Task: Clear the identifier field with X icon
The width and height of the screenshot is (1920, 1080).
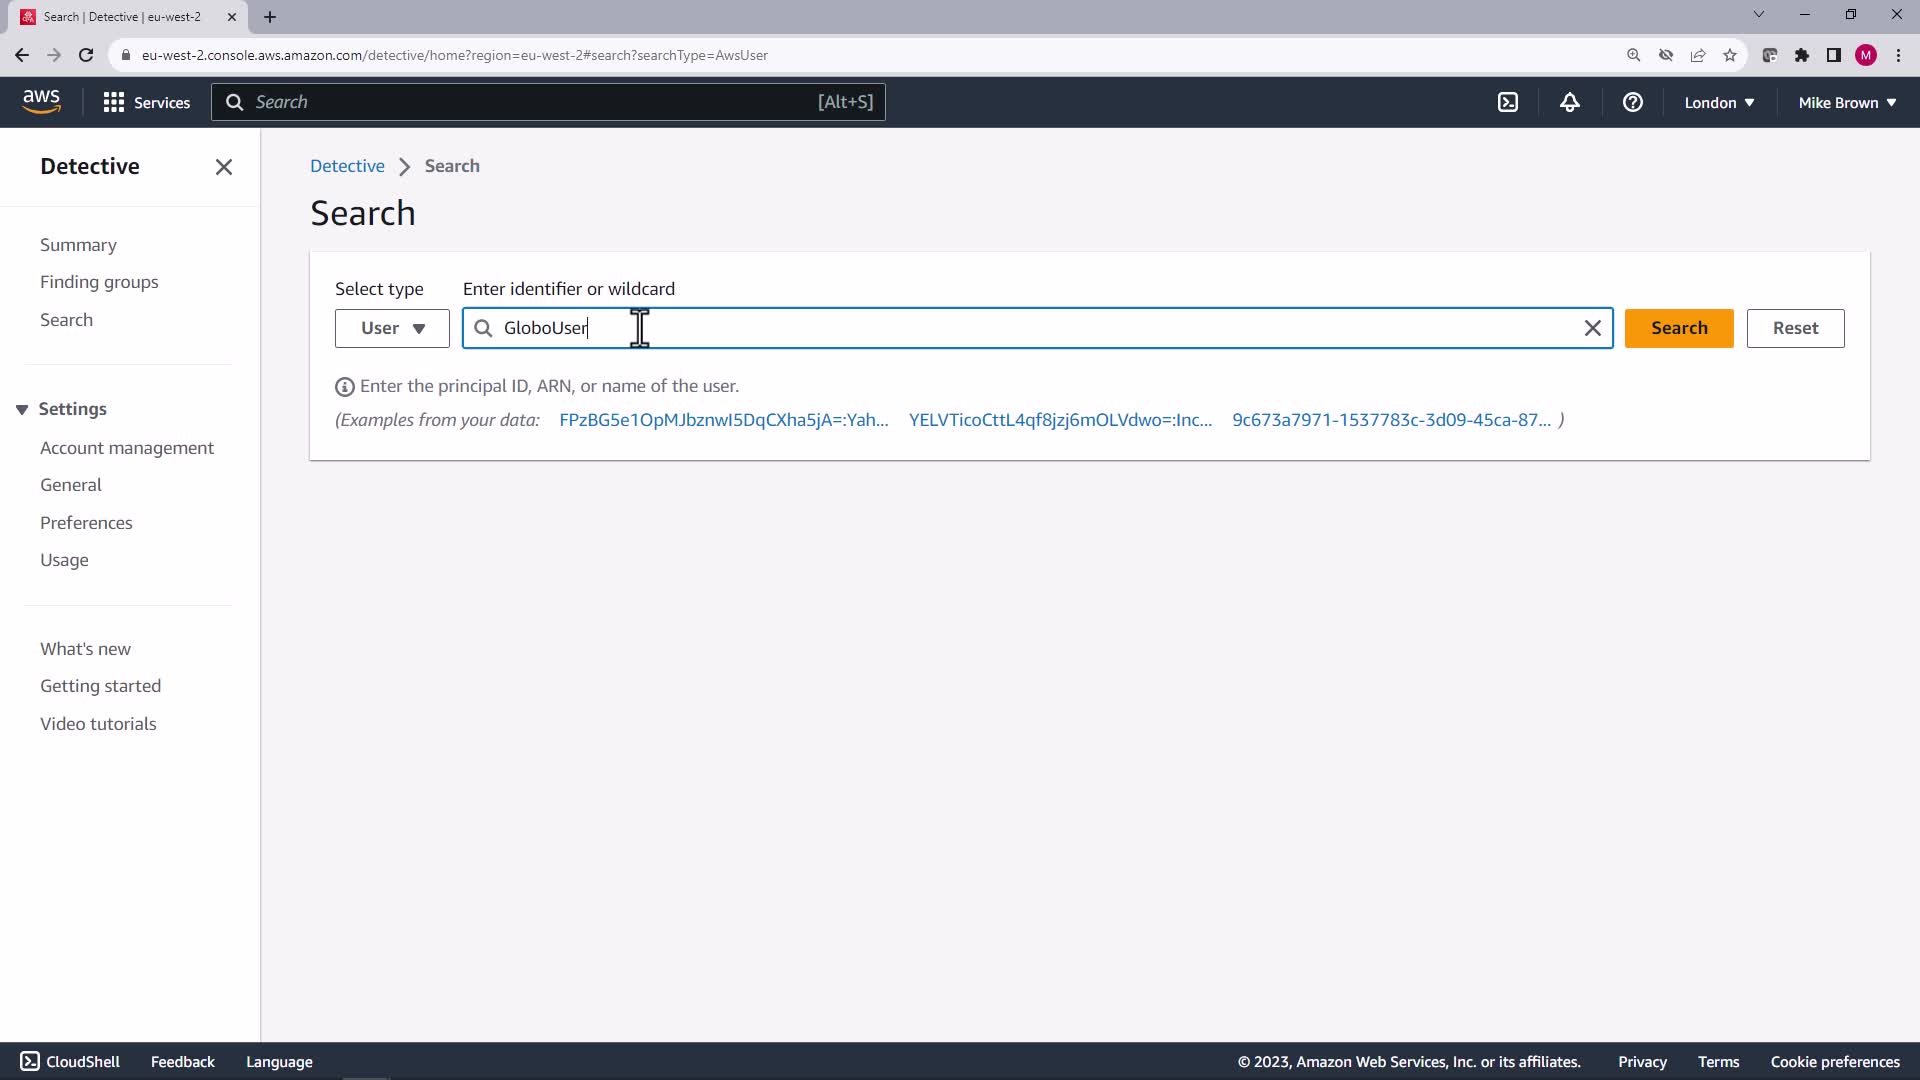Action: [x=1592, y=328]
